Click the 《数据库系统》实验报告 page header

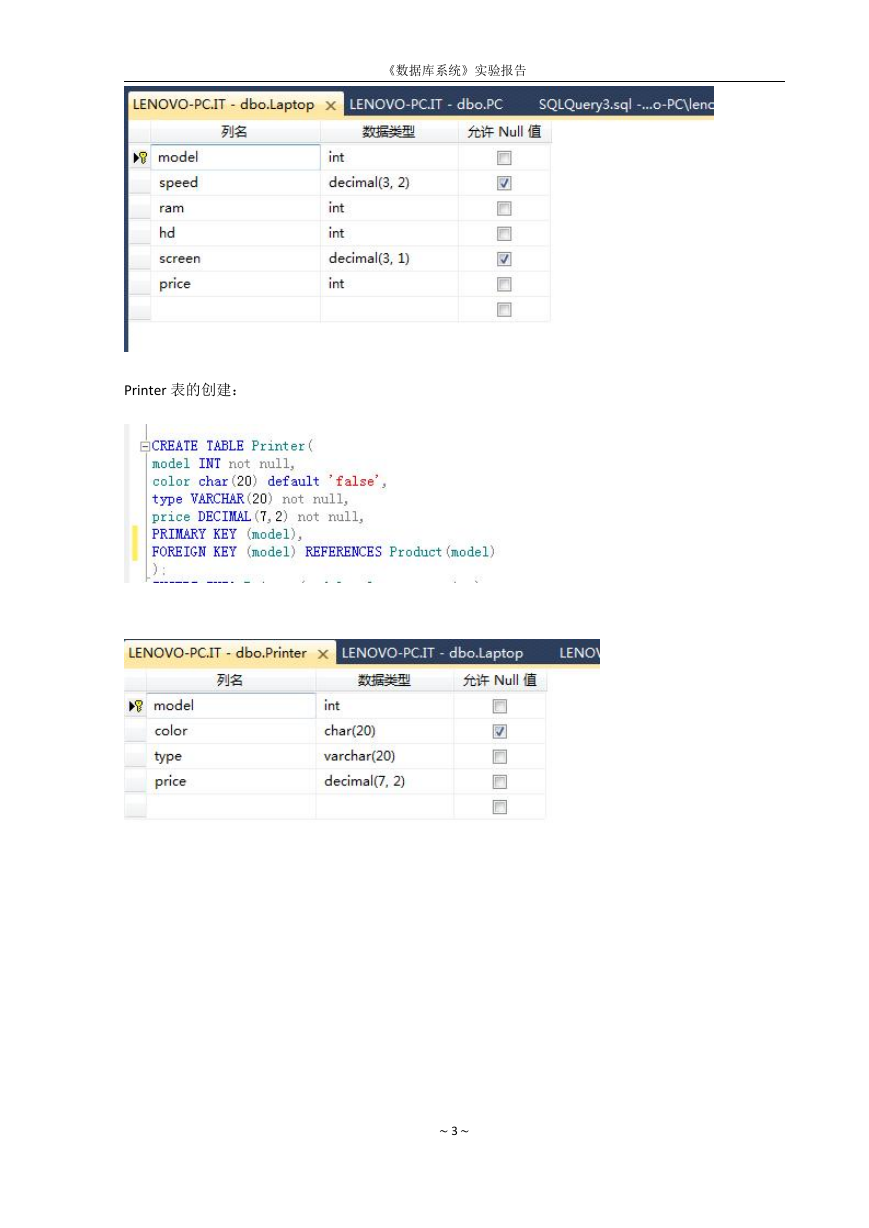tap(455, 71)
